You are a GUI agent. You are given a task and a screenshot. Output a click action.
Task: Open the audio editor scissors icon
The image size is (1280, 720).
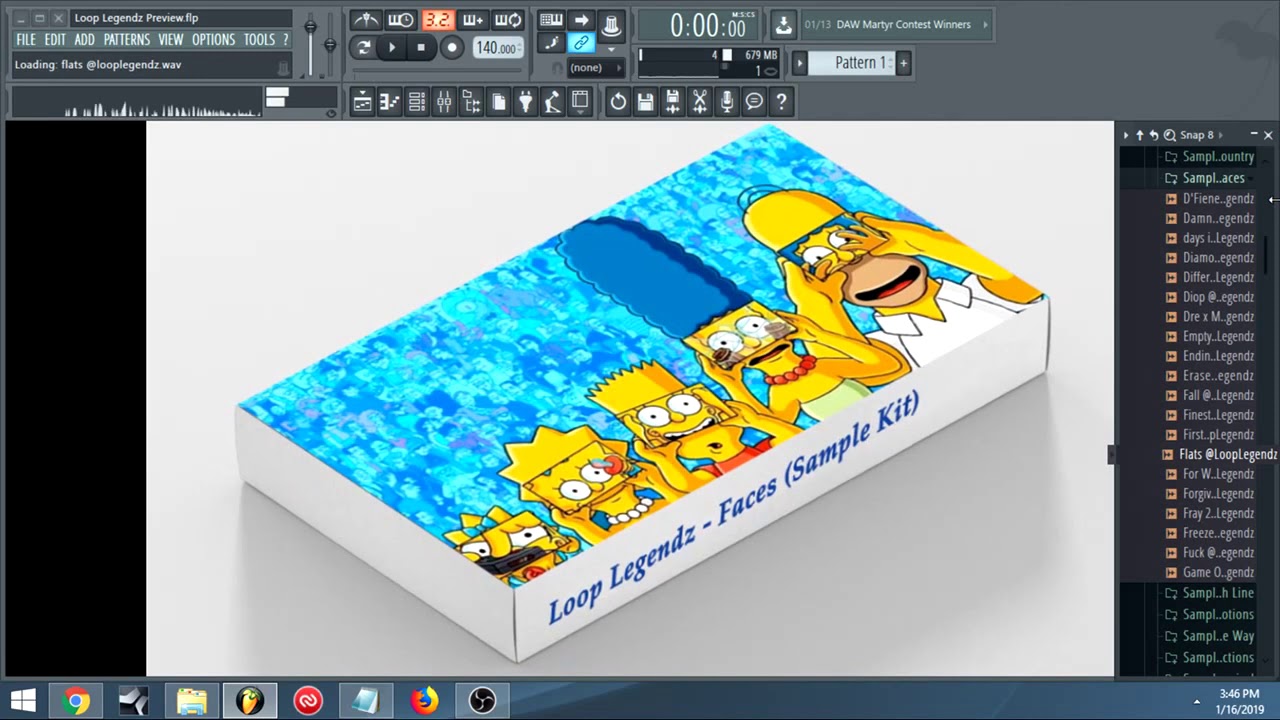(x=699, y=101)
